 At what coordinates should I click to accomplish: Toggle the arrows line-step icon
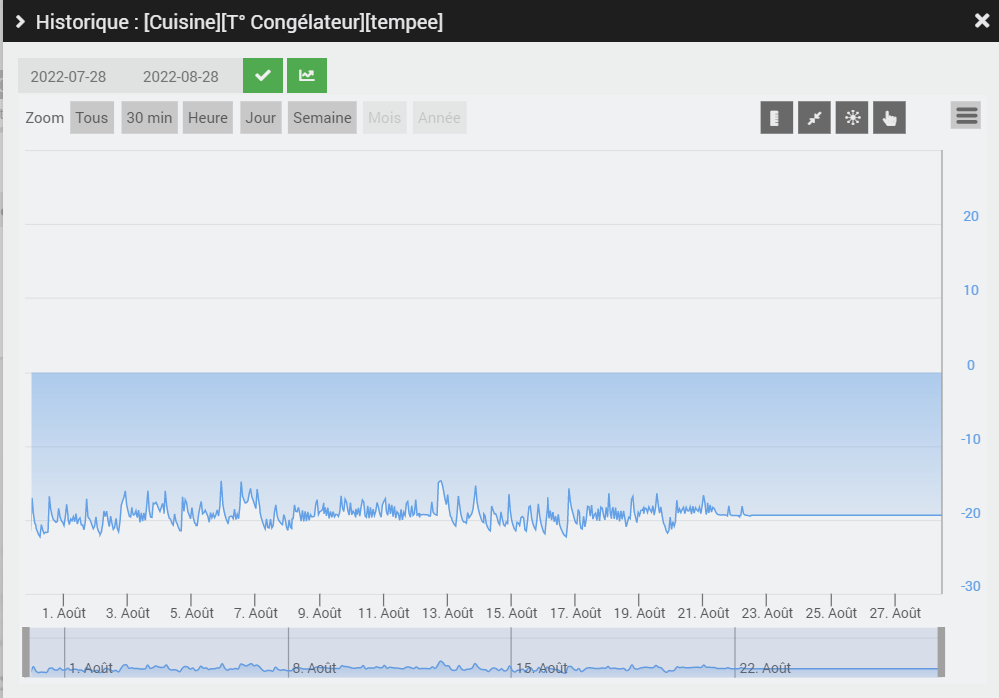tap(814, 118)
